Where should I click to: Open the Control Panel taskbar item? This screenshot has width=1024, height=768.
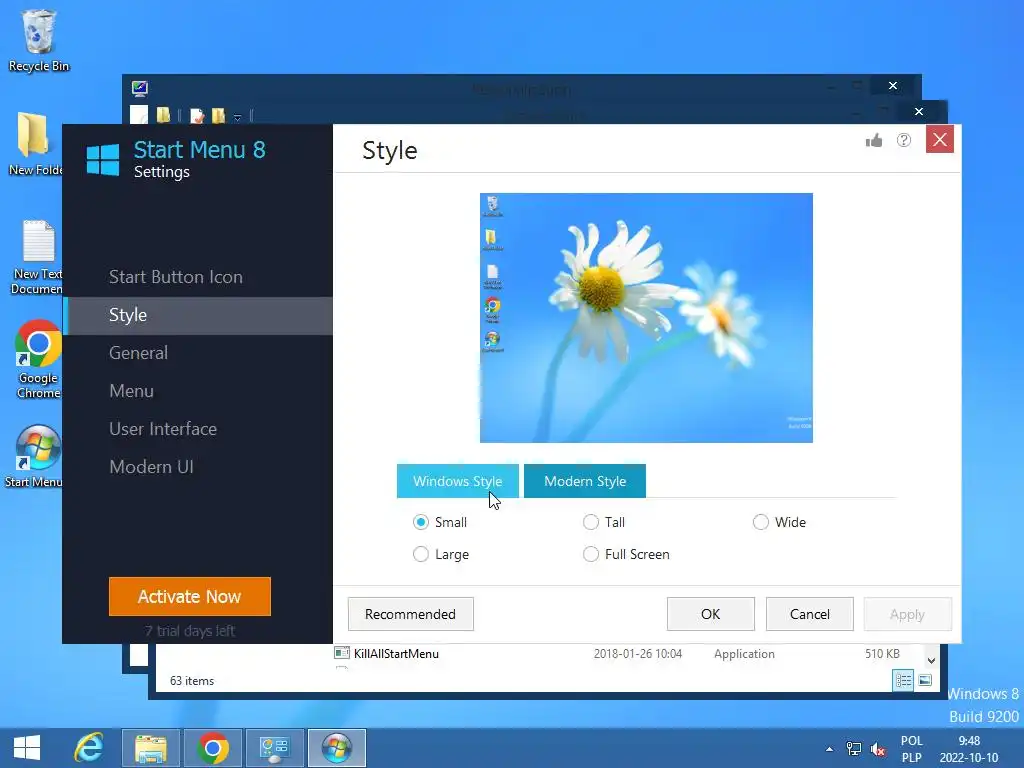(x=275, y=748)
